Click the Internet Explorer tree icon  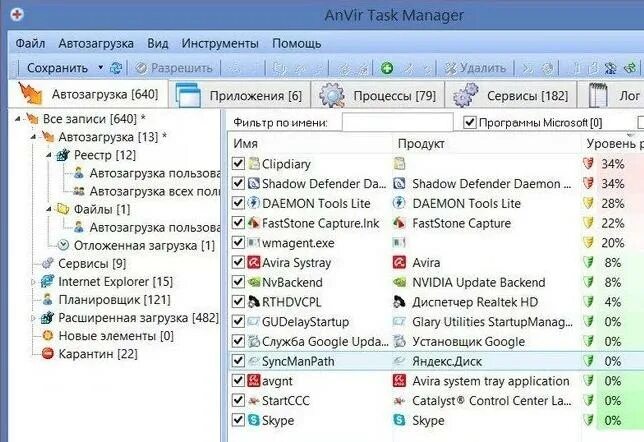pyautogui.click(x=48, y=281)
